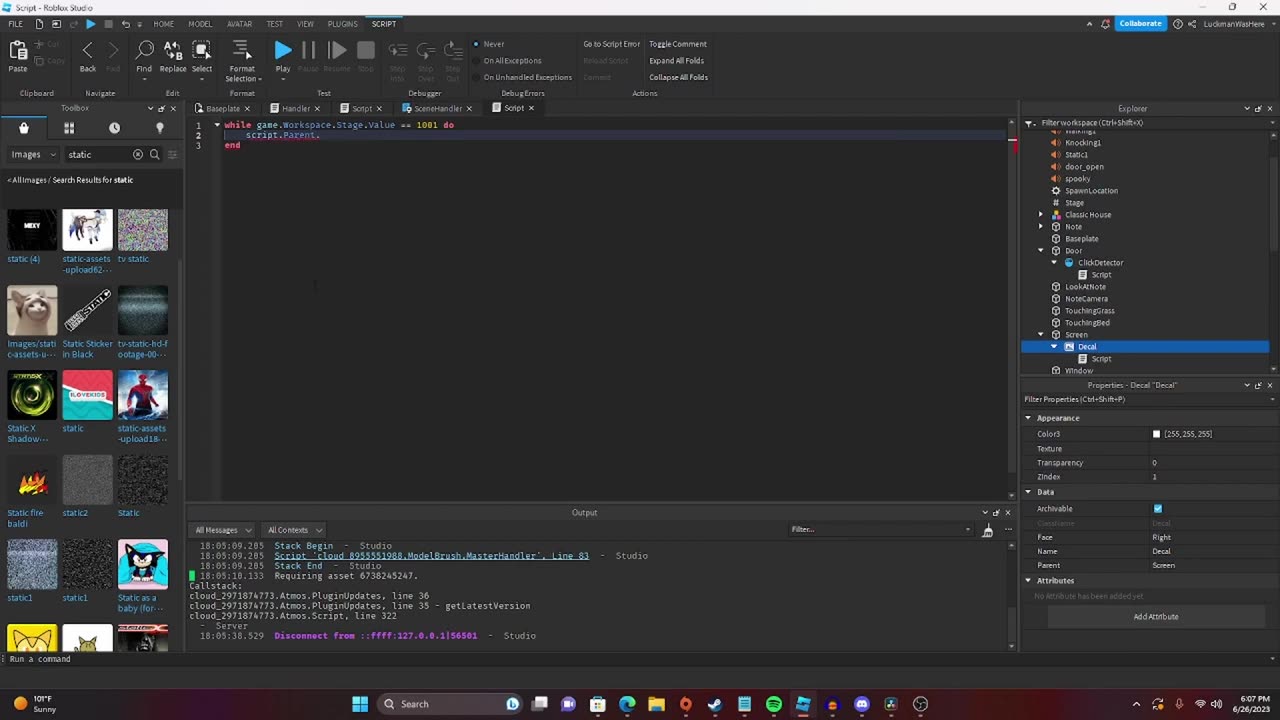
Task: Collapse the Data properties section
Action: (x=1028, y=492)
